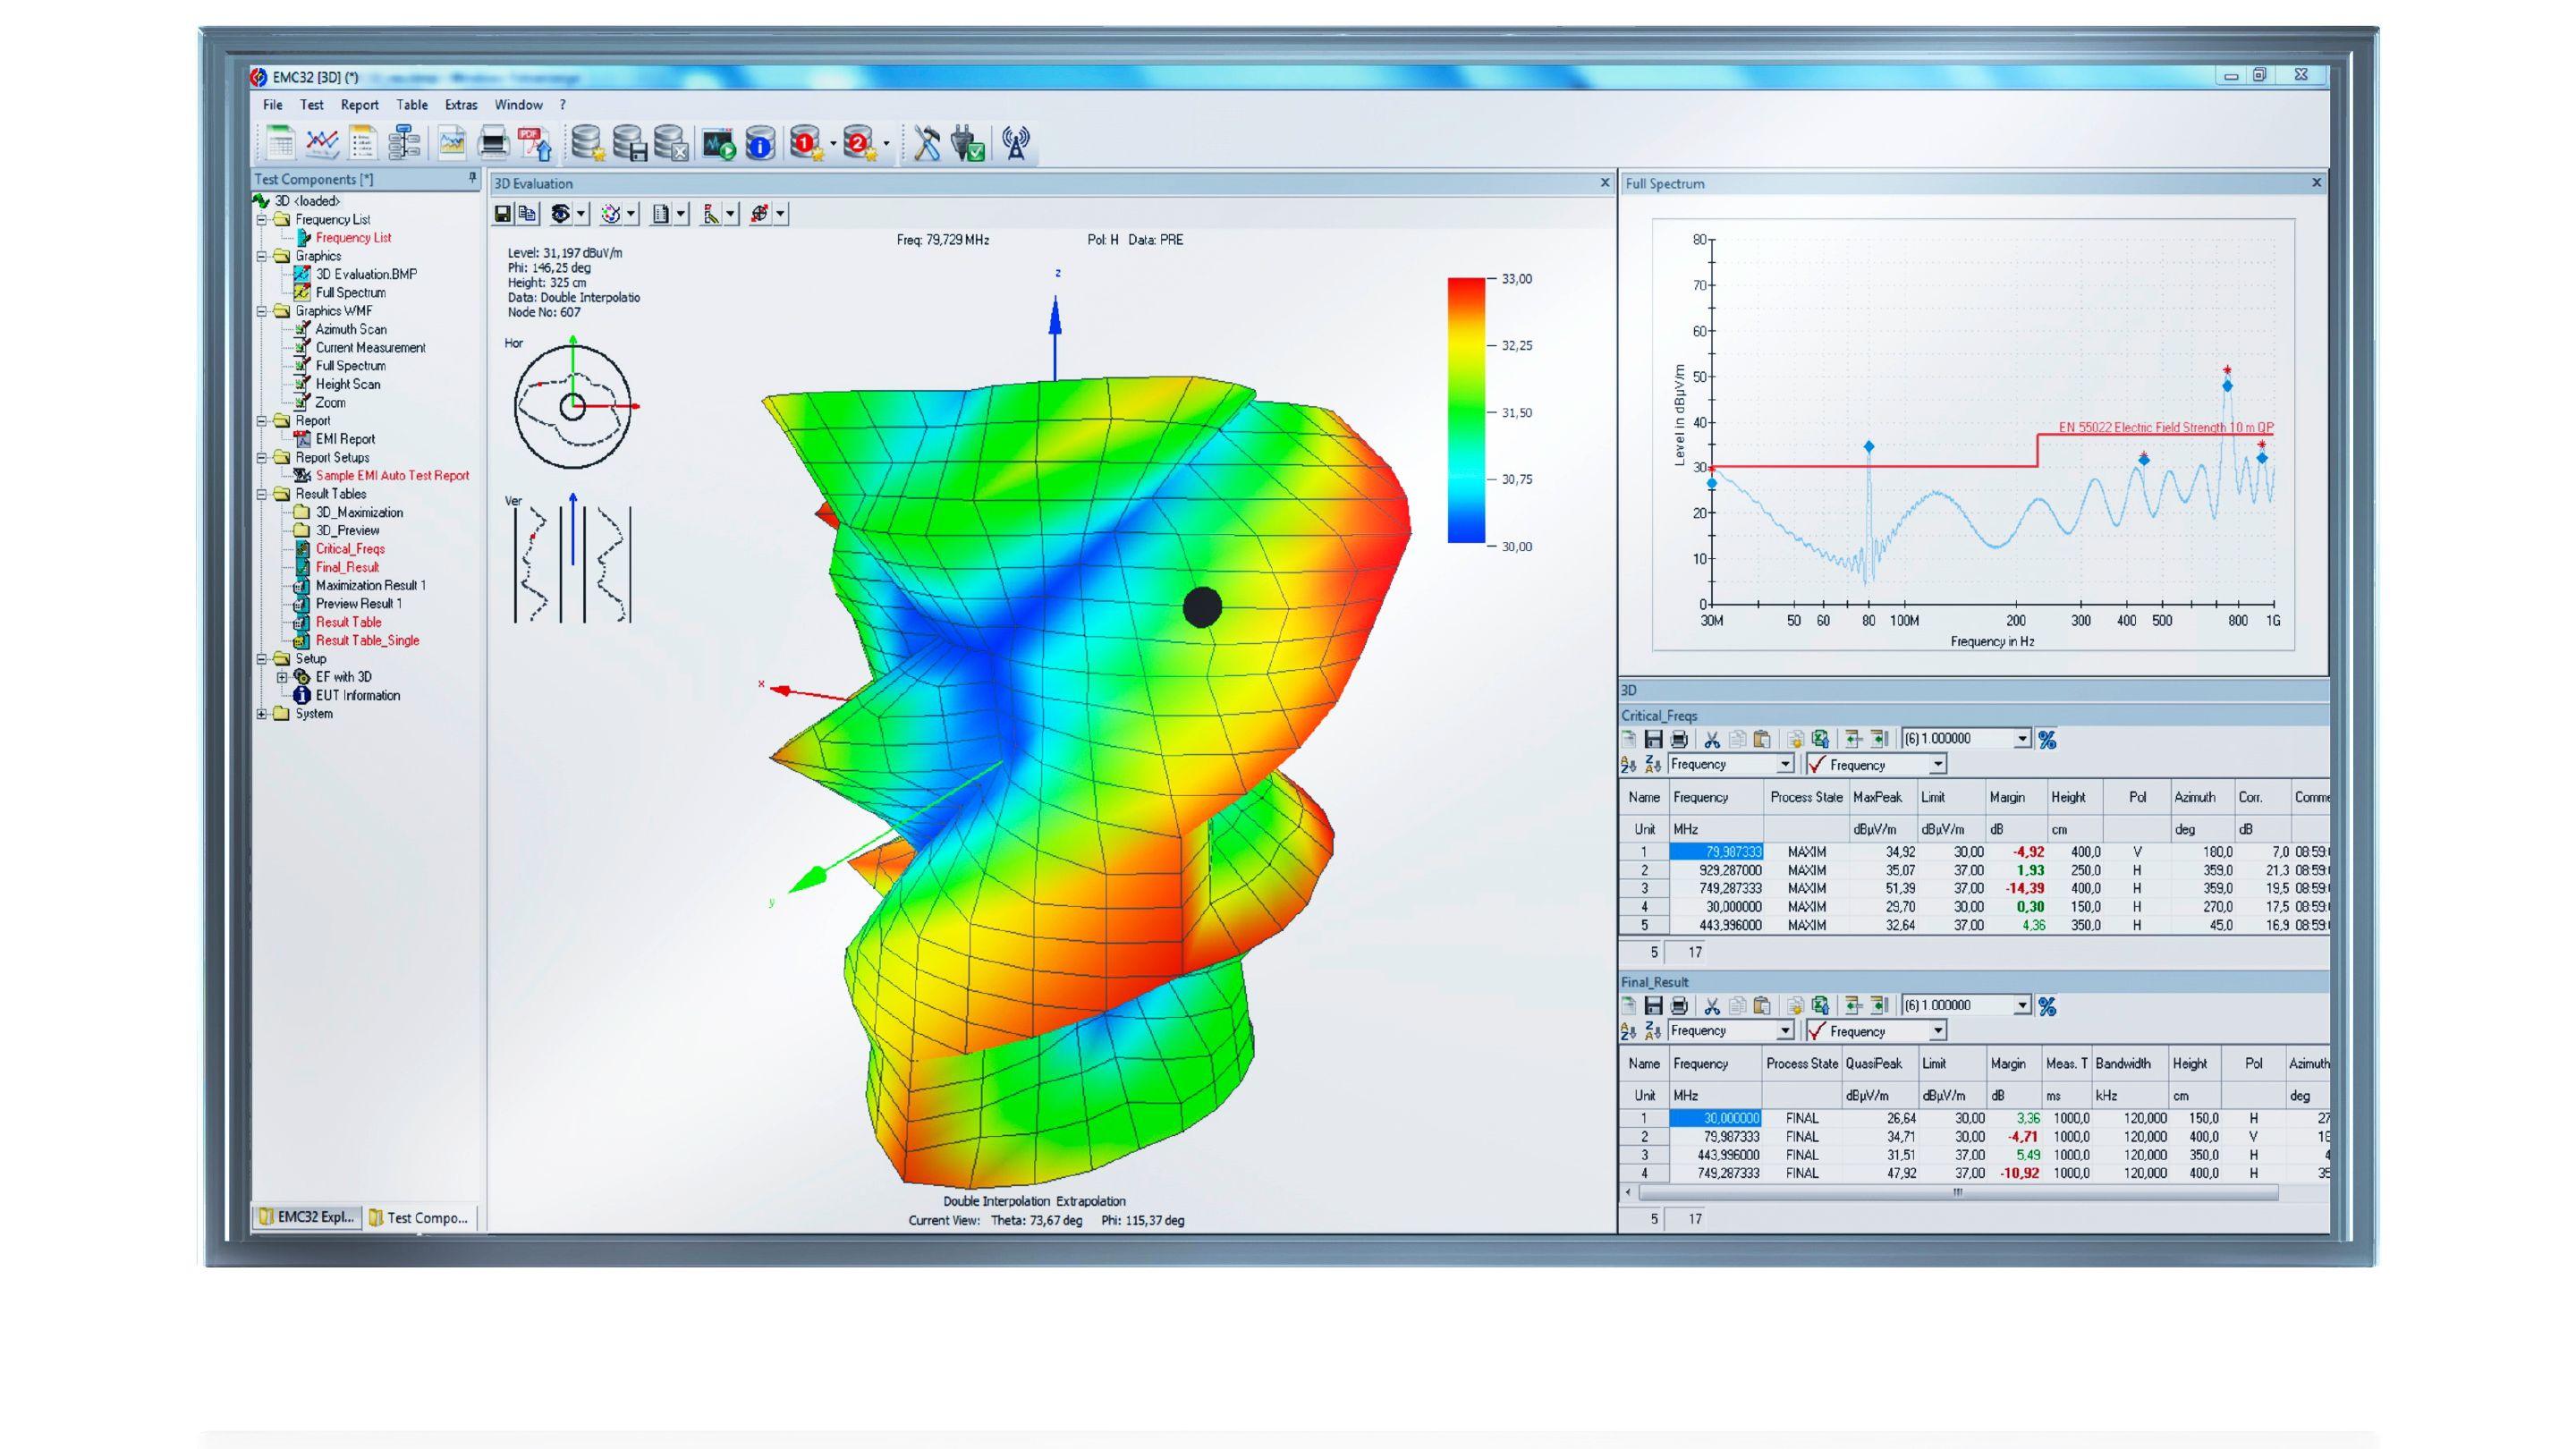The width and height of the screenshot is (2576, 1449).
Task: Save the 3D Evaluation graphic
Action: [x=503, y=213]
